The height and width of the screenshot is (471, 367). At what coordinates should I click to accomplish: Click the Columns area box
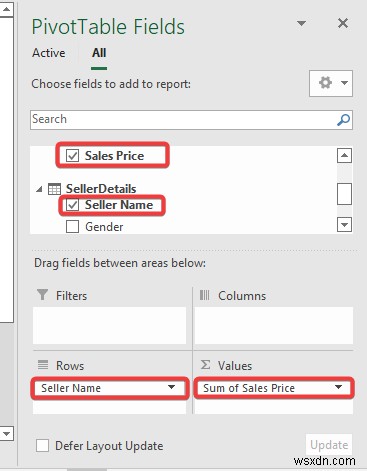click(x=274, y=325)
